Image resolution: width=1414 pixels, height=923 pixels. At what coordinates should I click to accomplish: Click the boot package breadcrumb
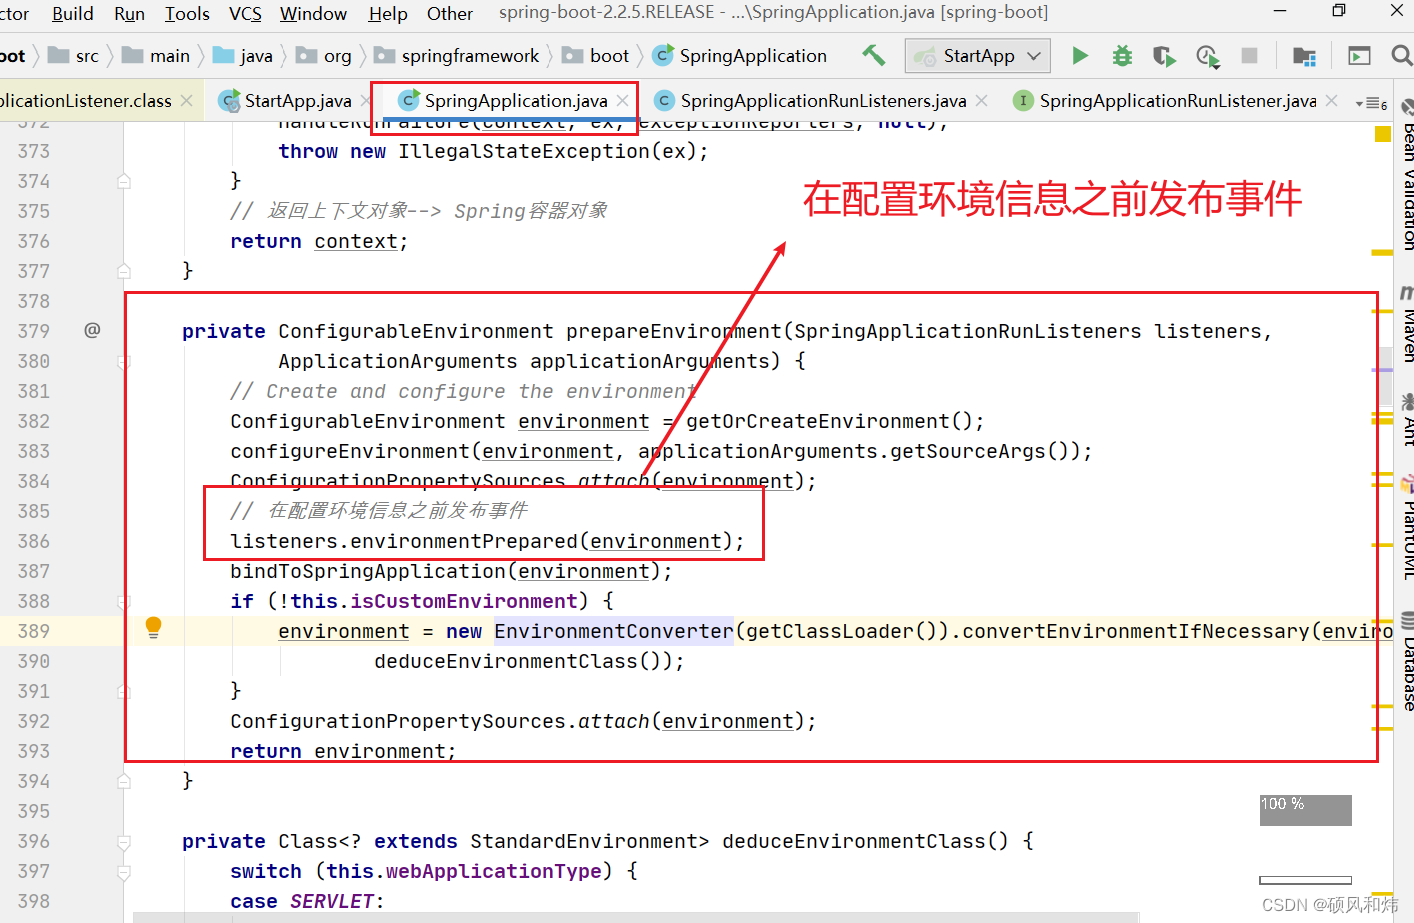click(x=596, y=56)
